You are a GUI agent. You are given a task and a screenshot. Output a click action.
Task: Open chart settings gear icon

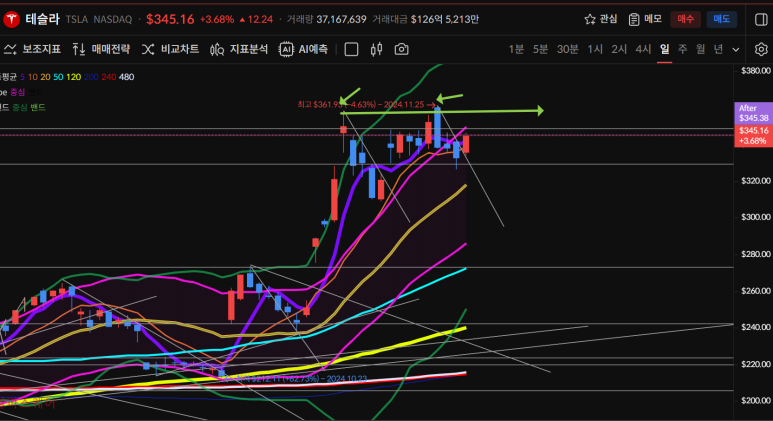tap(761, 49)
